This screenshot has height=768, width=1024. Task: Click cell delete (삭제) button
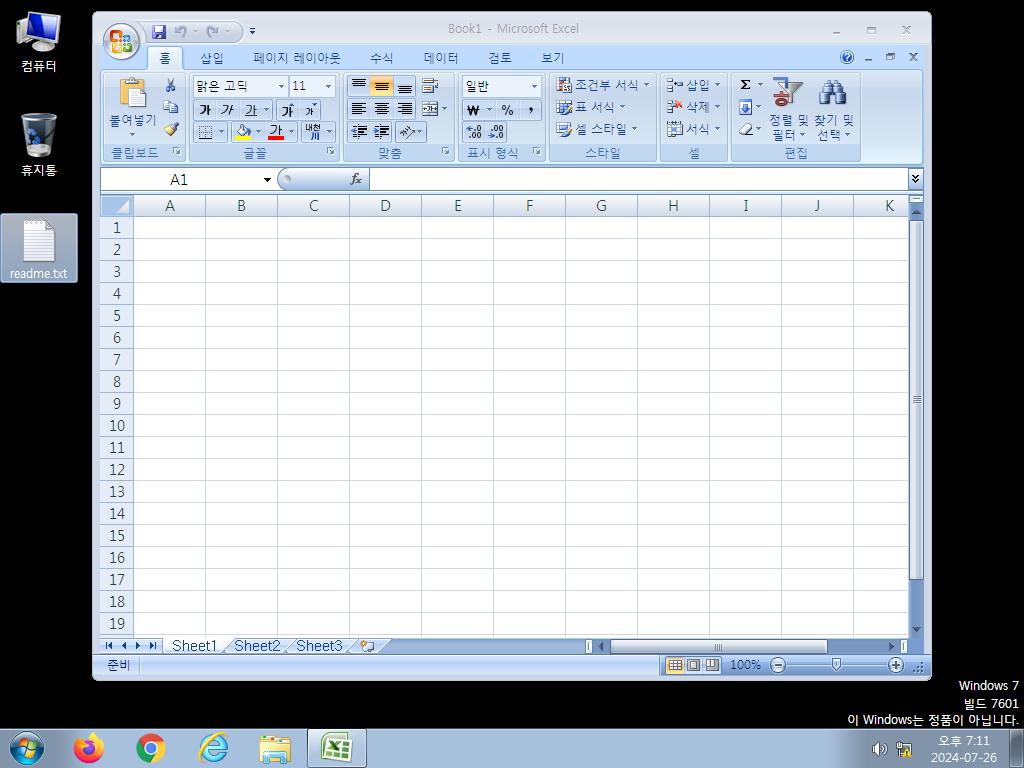[693, 106]
